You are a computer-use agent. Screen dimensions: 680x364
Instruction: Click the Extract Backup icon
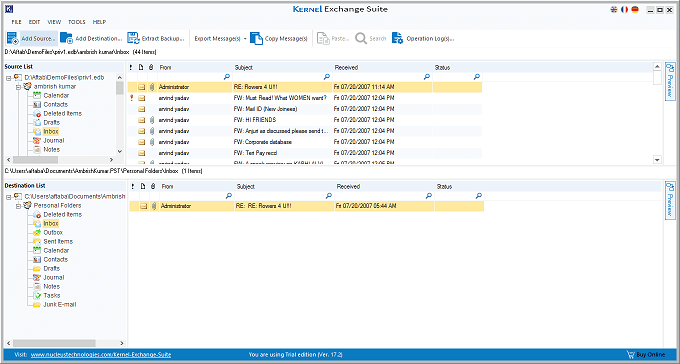click(x=133, y=38)
